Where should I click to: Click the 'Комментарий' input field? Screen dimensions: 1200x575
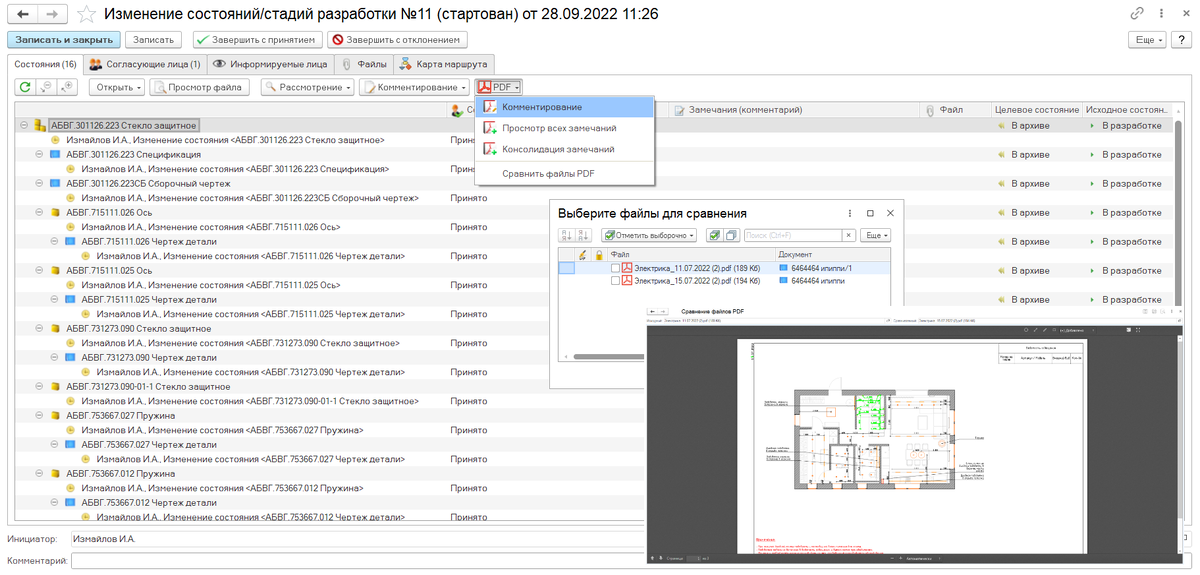tap(358, 561)
